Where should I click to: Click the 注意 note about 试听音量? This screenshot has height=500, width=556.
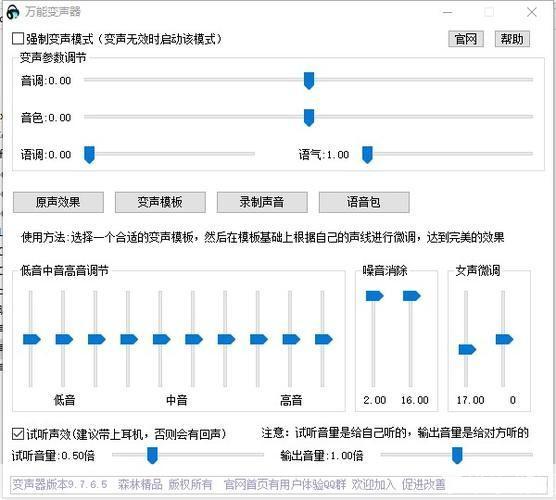395,433
